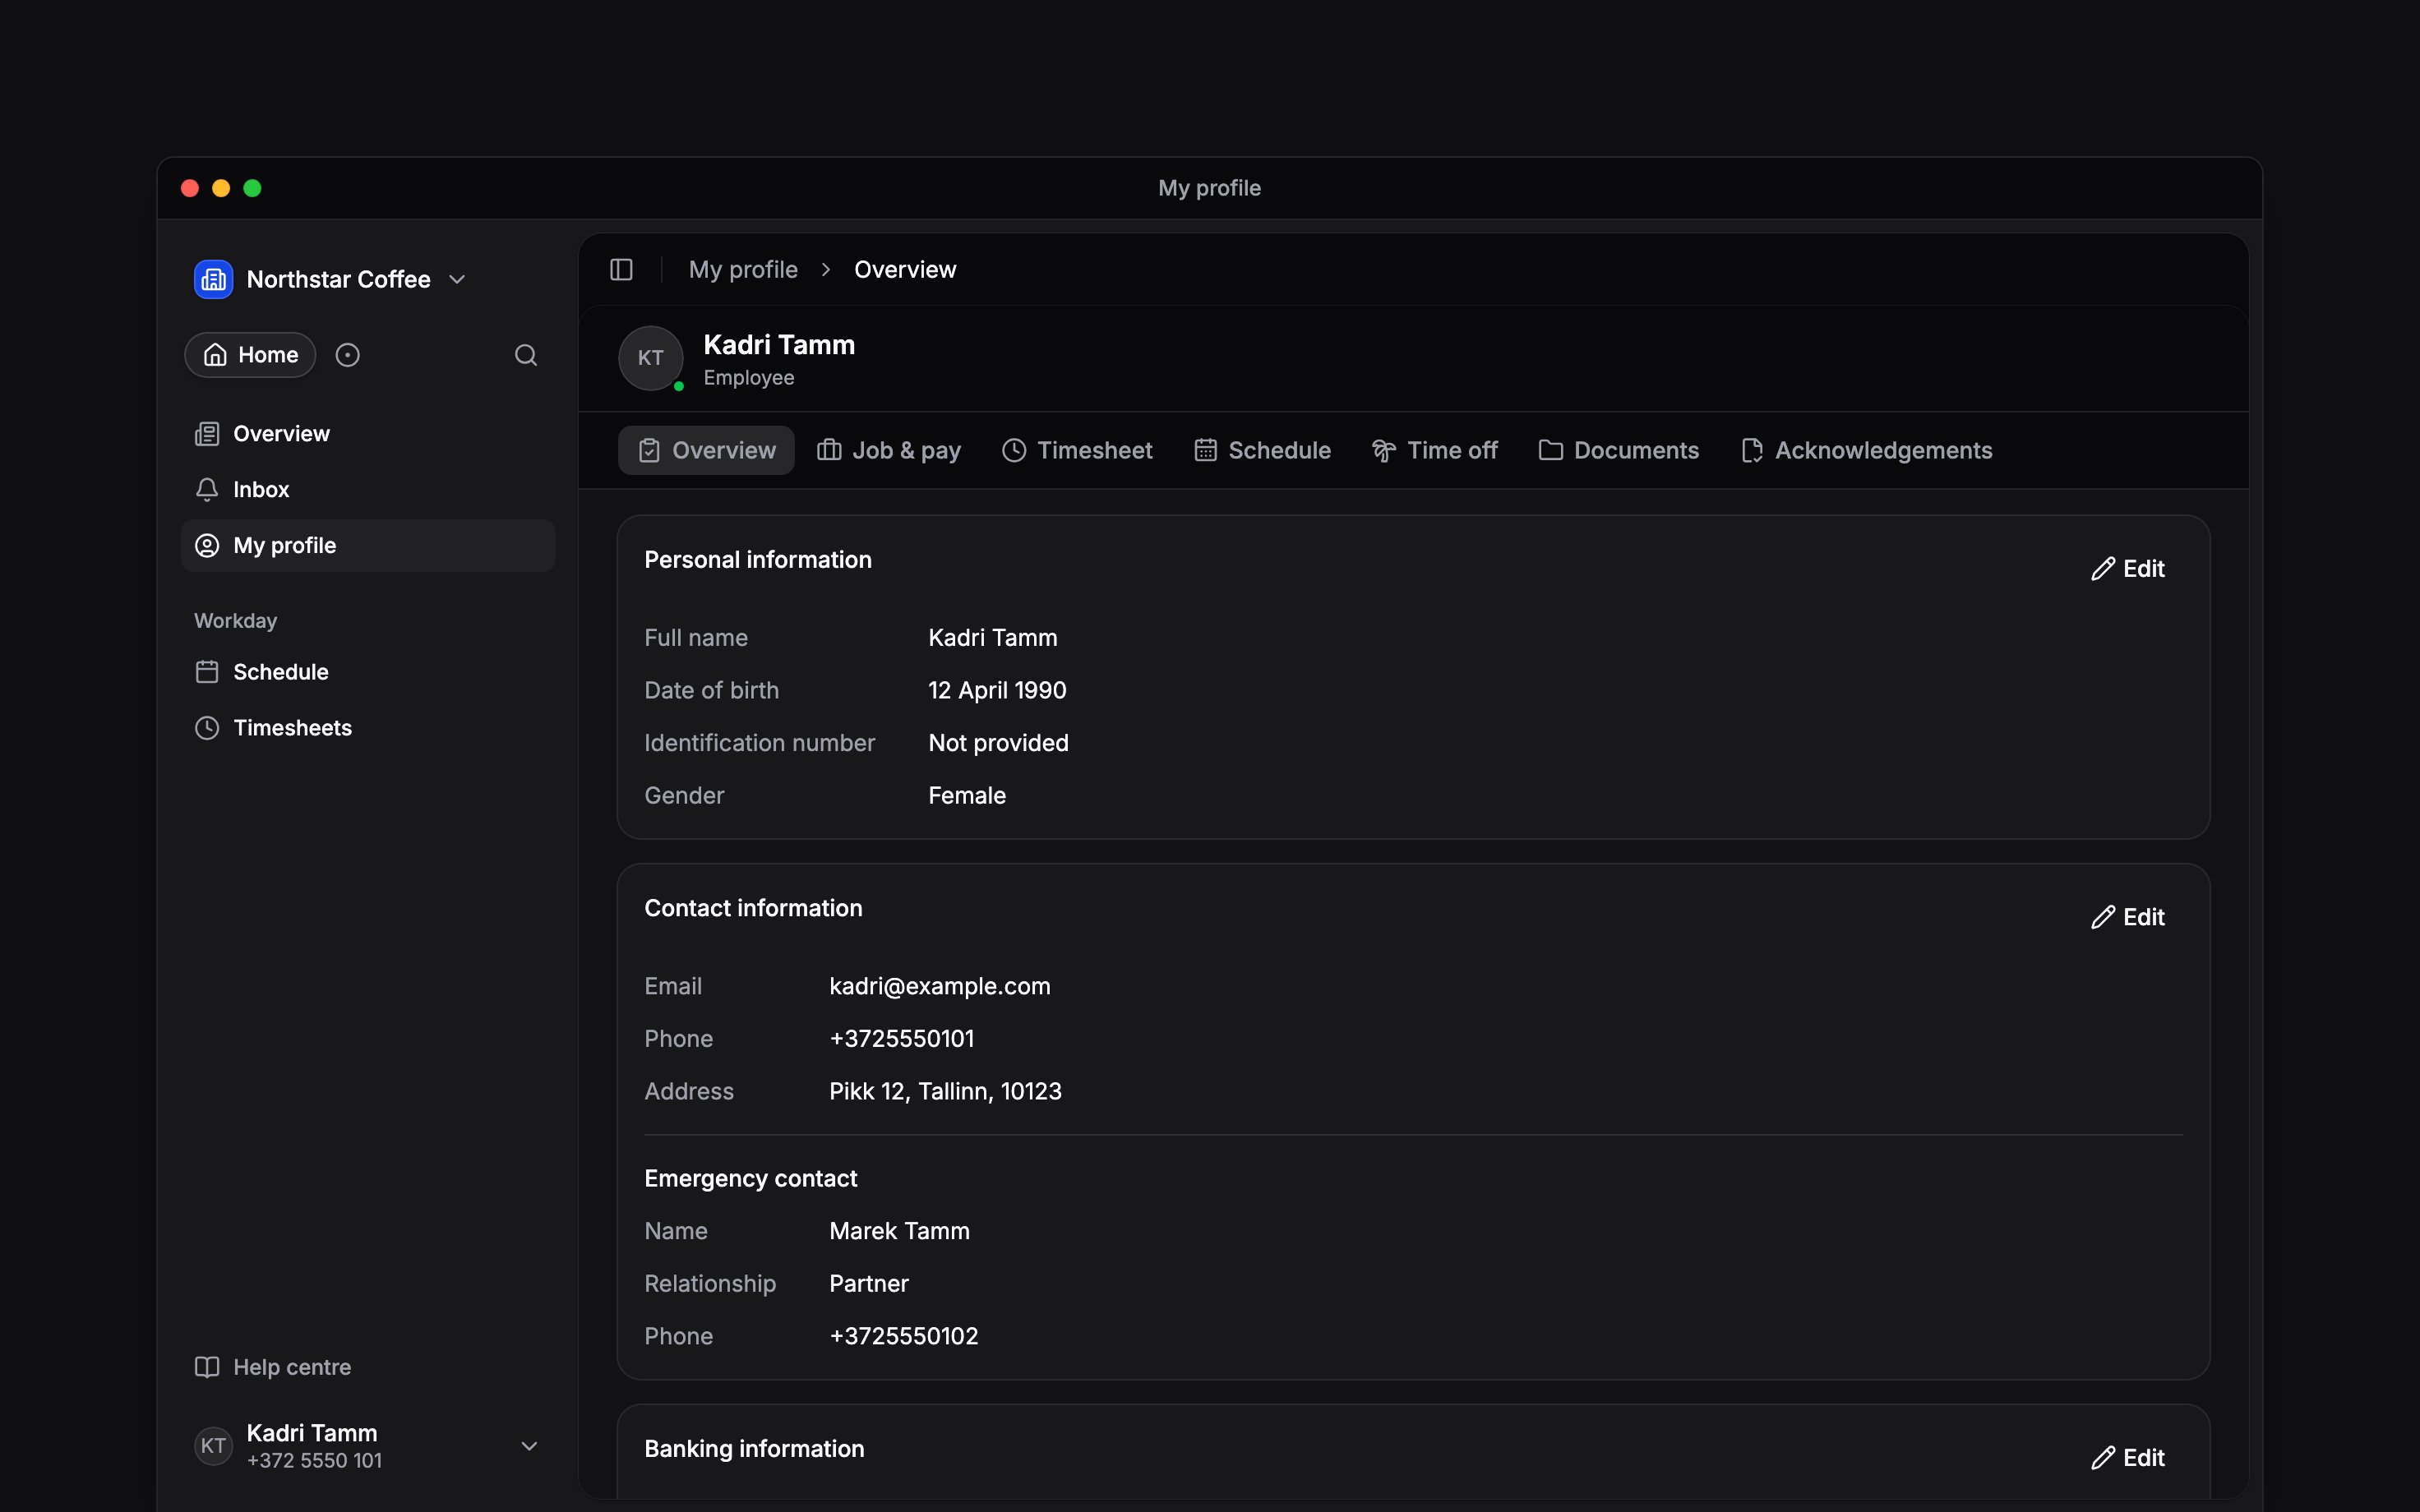The height and width of the screenshot is (1512, 2420).
Task: Click the Job & pay briefcase icon
Action: pyautogui.click(x=829, y=451)
